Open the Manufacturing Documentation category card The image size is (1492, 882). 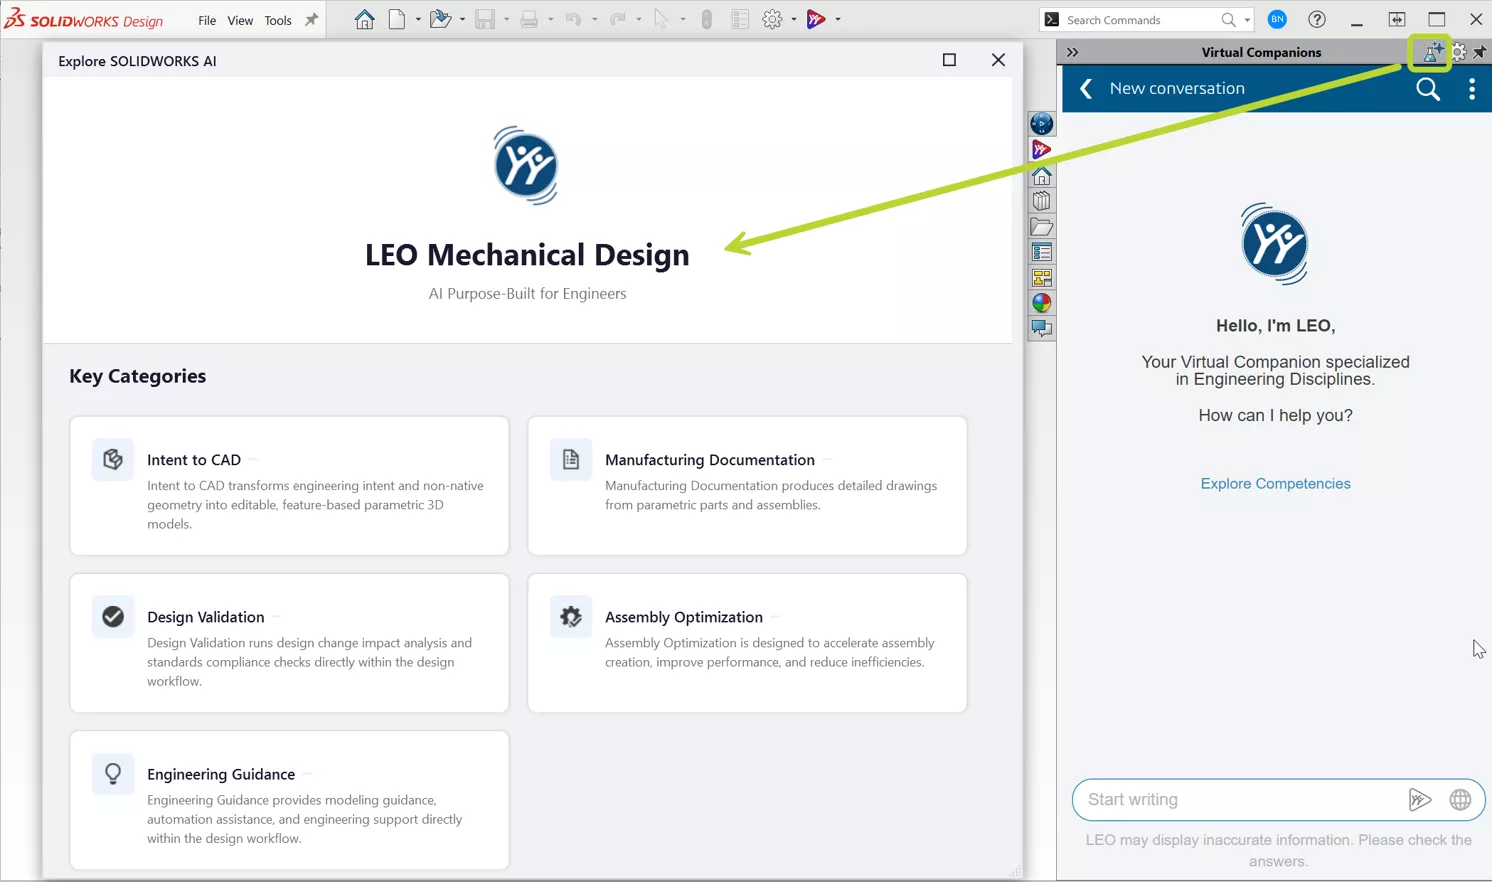pos(747,486)
